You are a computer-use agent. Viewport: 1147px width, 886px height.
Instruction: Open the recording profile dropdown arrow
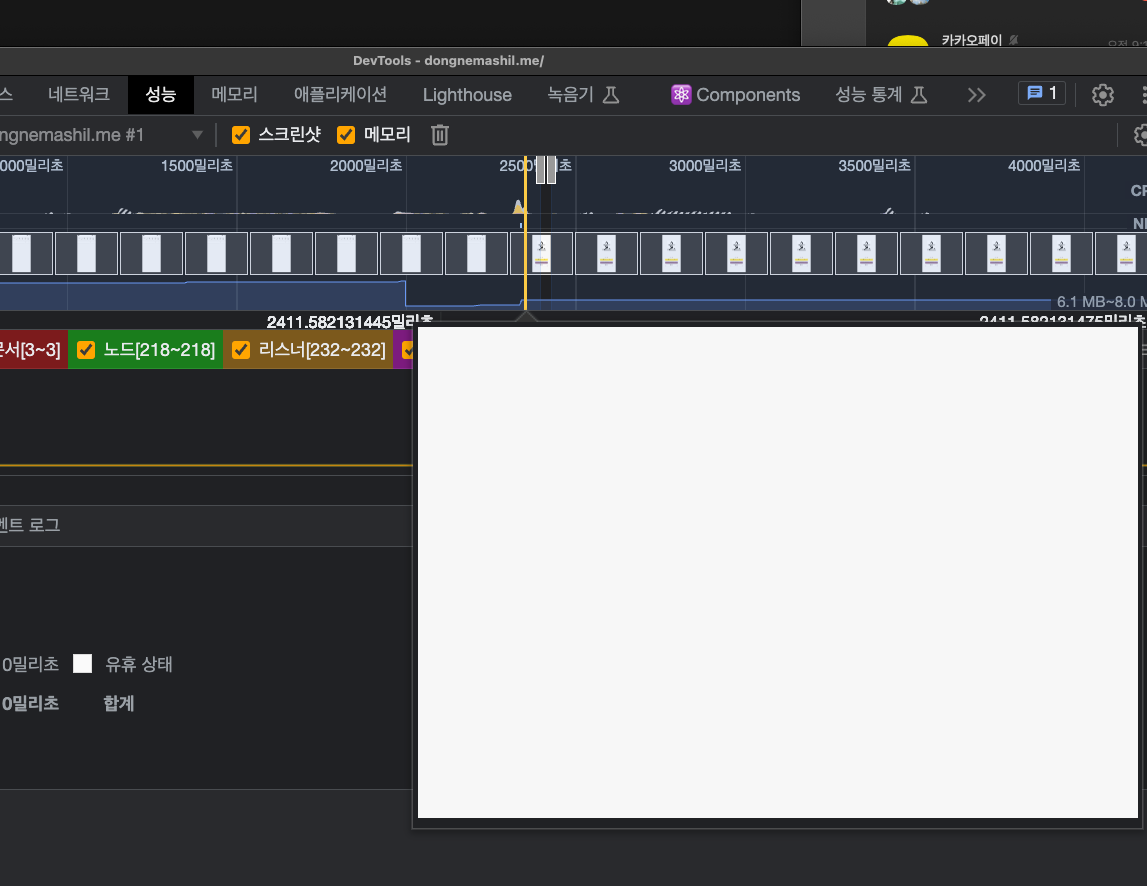(x=197, y=135)
